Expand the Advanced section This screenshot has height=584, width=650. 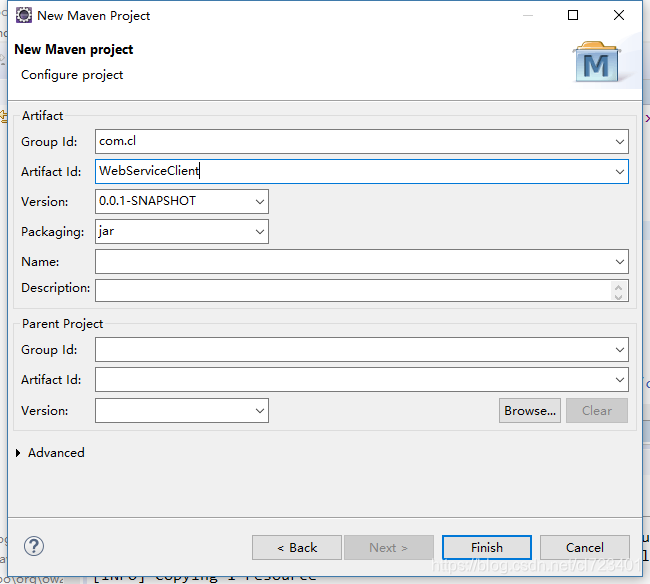(x=18, y=453)
